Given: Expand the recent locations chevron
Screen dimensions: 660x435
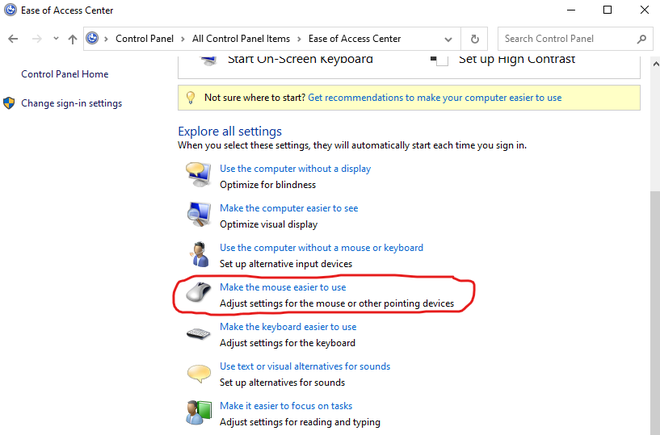Looking at the screenshot, I should click(x=56, y=39).
